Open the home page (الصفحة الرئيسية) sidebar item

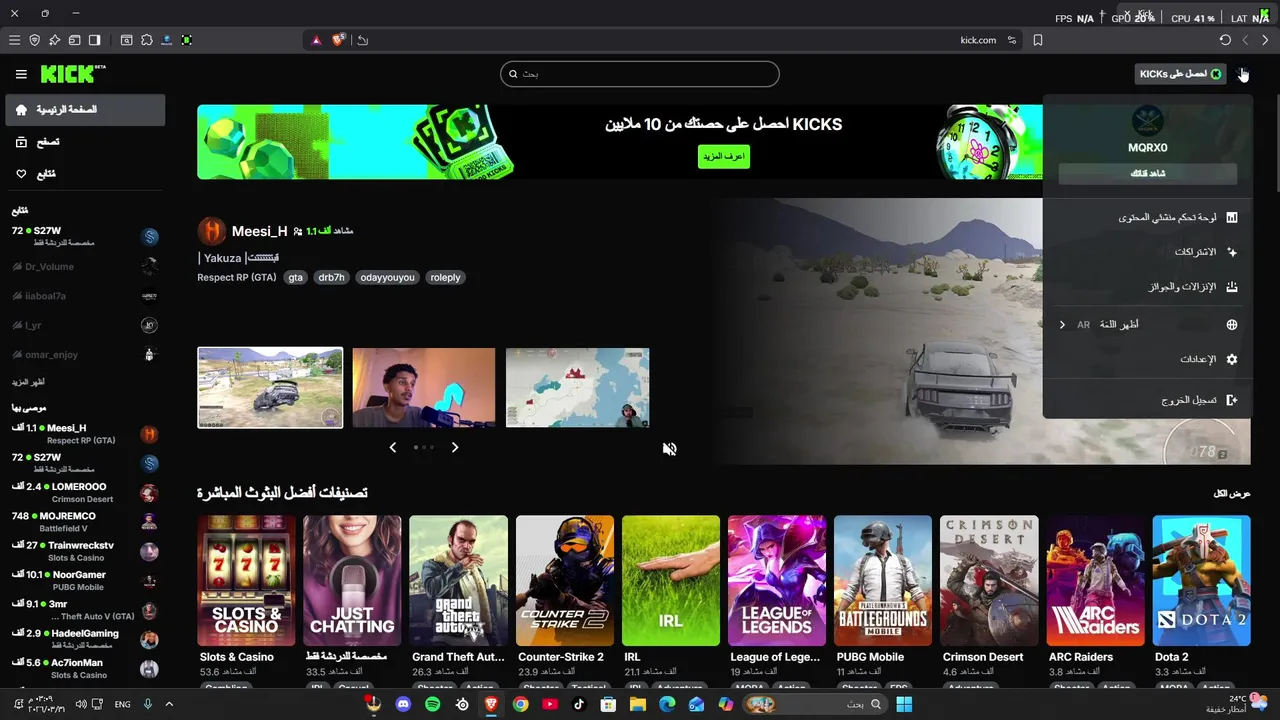[x=85, y=110]
